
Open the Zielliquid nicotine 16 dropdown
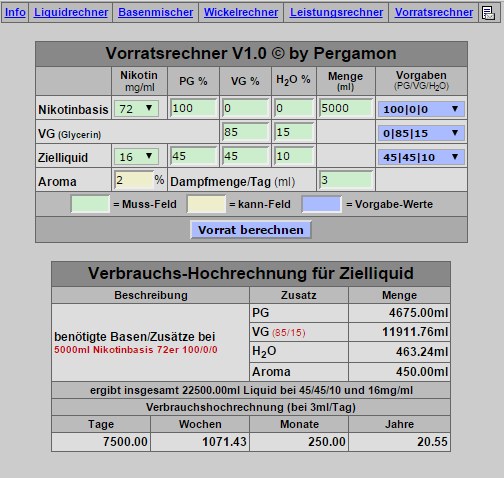click(136, 157)
